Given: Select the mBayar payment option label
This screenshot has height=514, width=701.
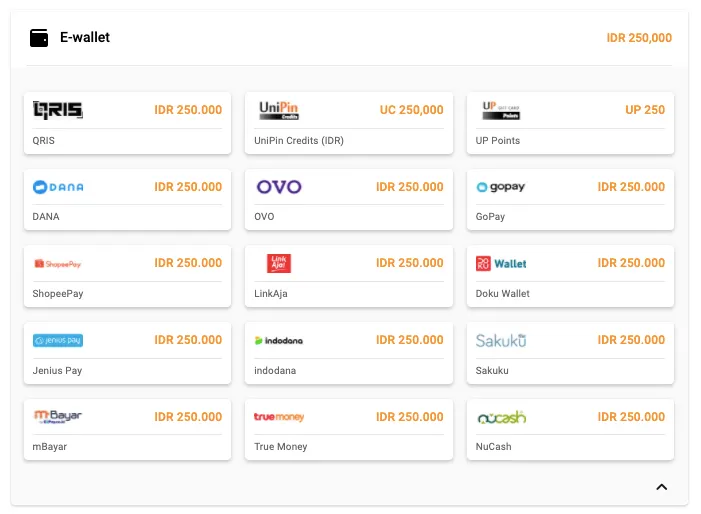Looking at the screenshot, I should pos(50,447).
